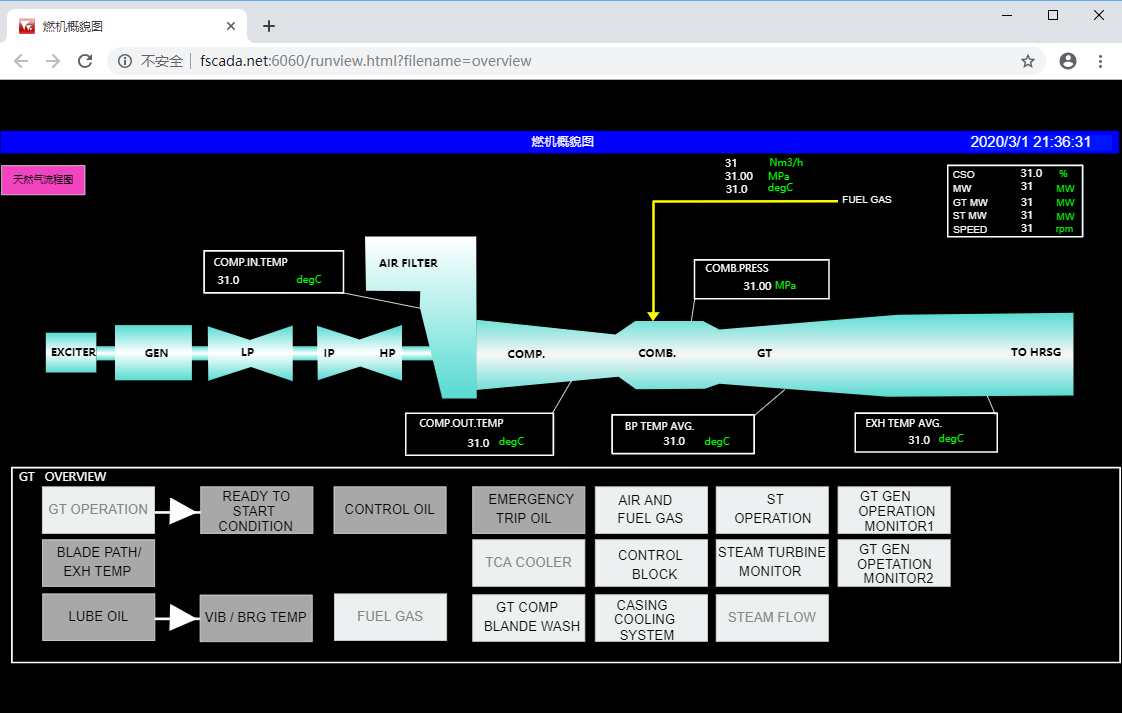Click the fuel gas Nm3/h flow reading

click(731, 163)
